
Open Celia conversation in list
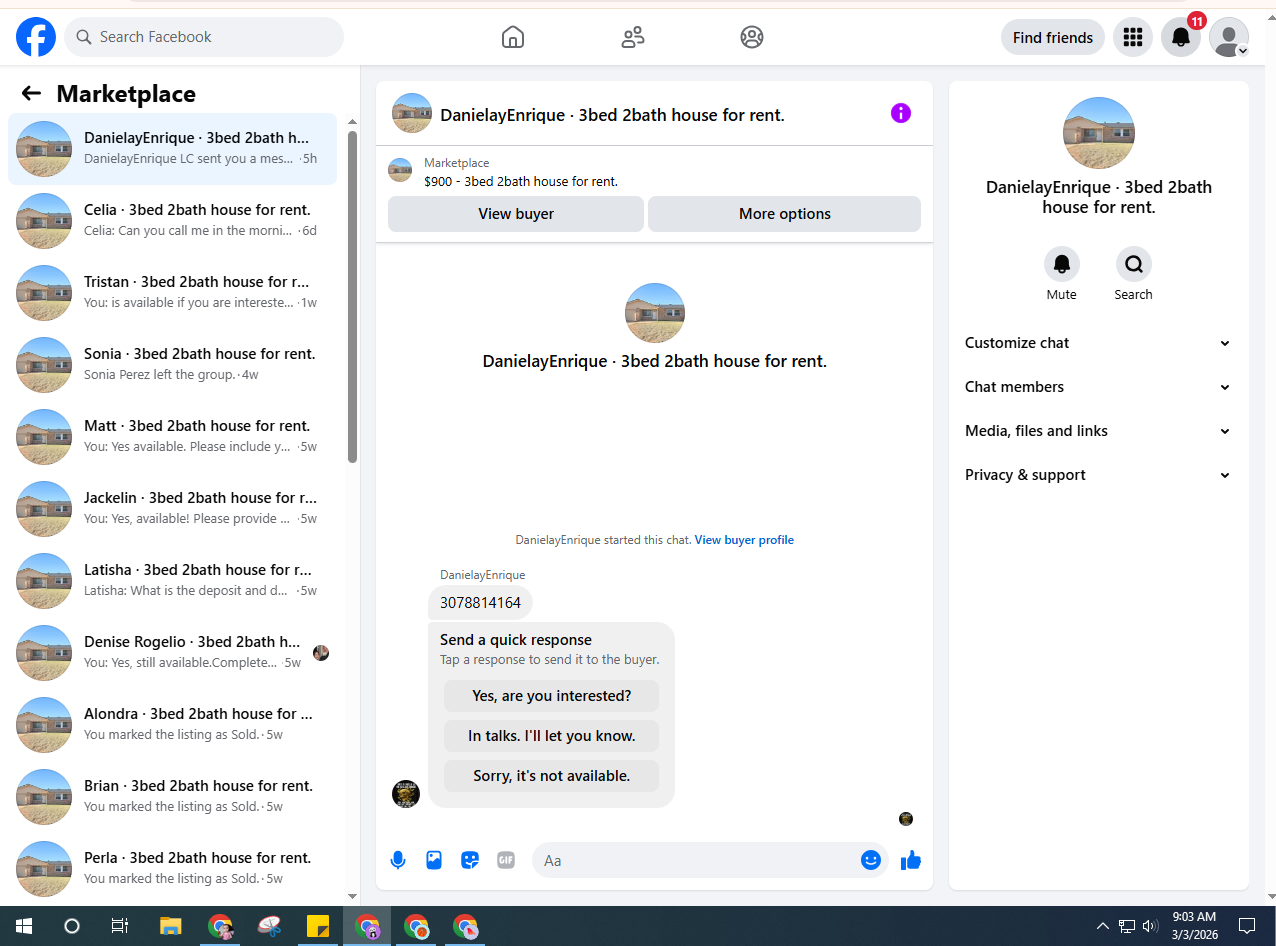pyautogui.click(x=173, y=220)
